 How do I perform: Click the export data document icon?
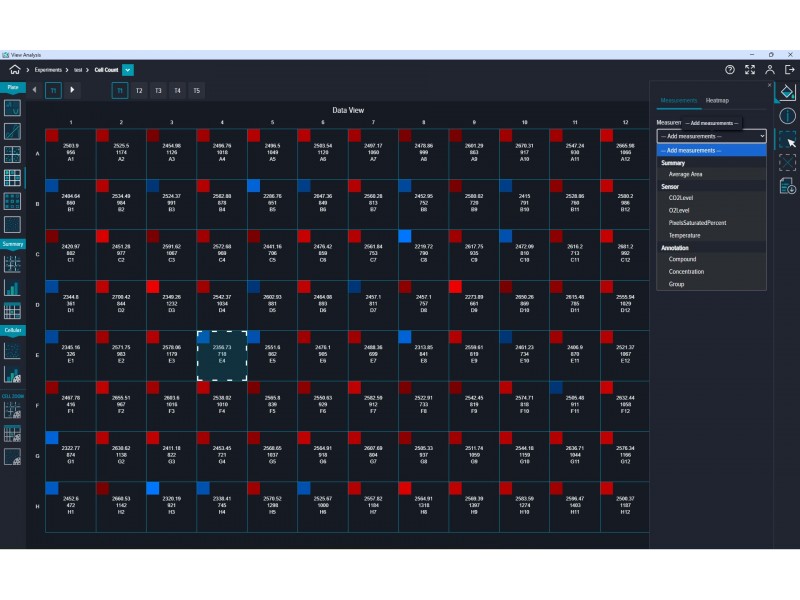click(787, 186)
